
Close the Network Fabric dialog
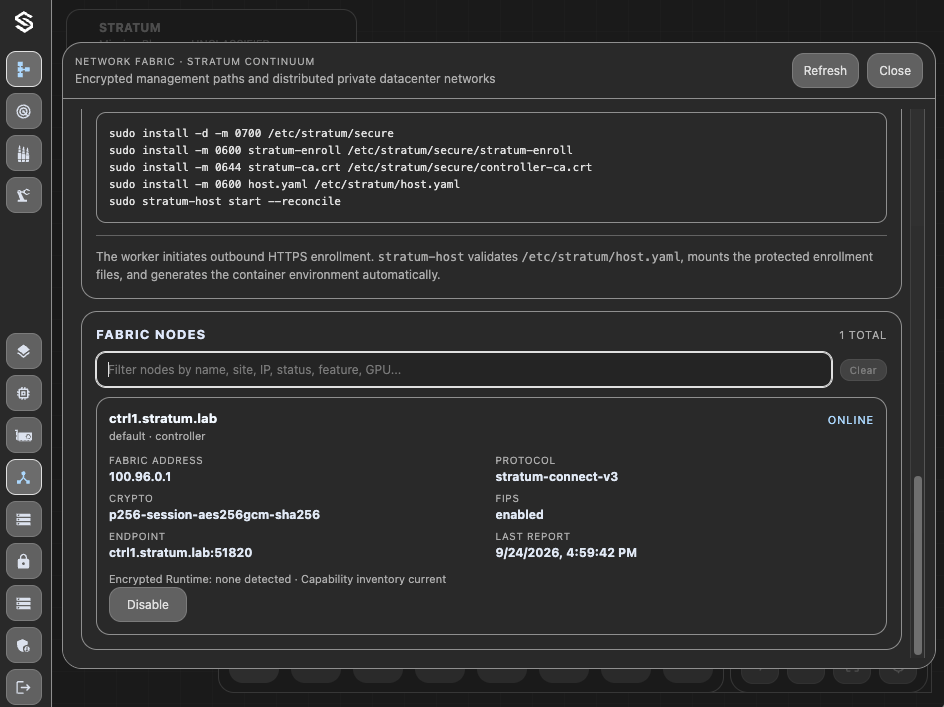895,70
